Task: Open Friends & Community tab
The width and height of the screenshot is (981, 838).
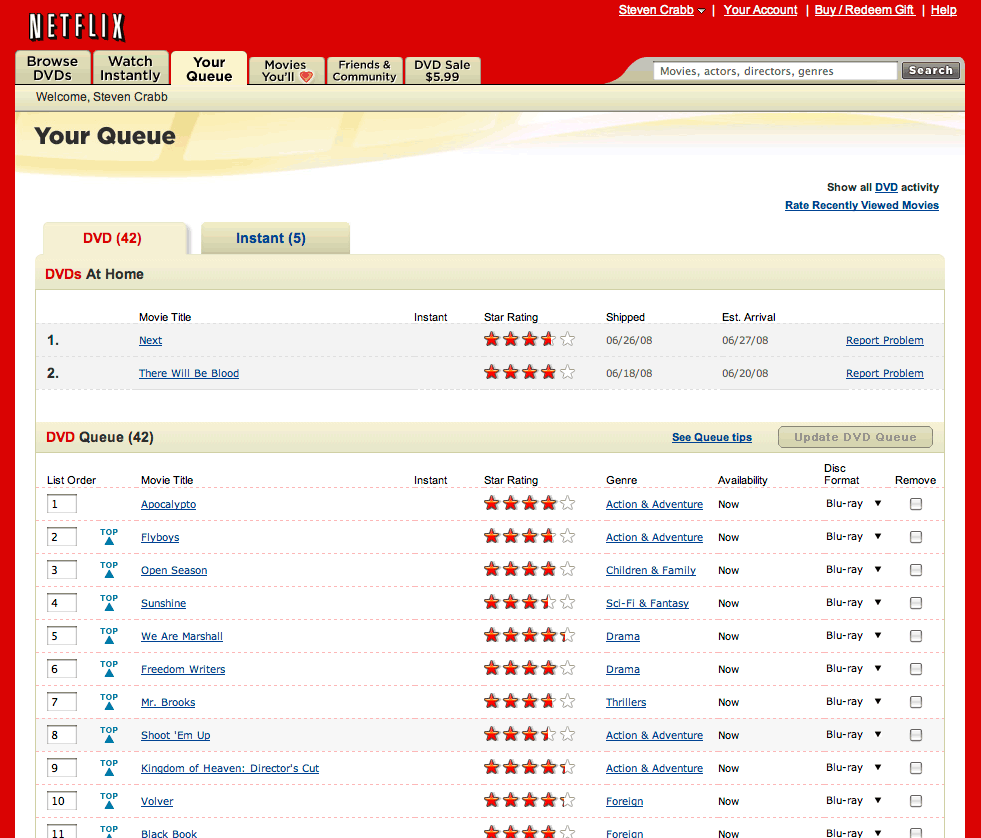Action: [364, 70]
